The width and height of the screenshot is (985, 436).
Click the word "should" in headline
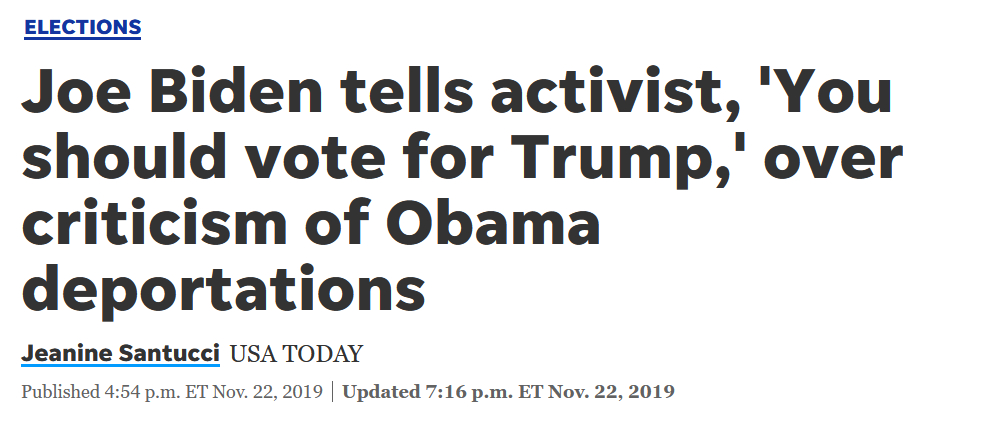coord(113,160)
